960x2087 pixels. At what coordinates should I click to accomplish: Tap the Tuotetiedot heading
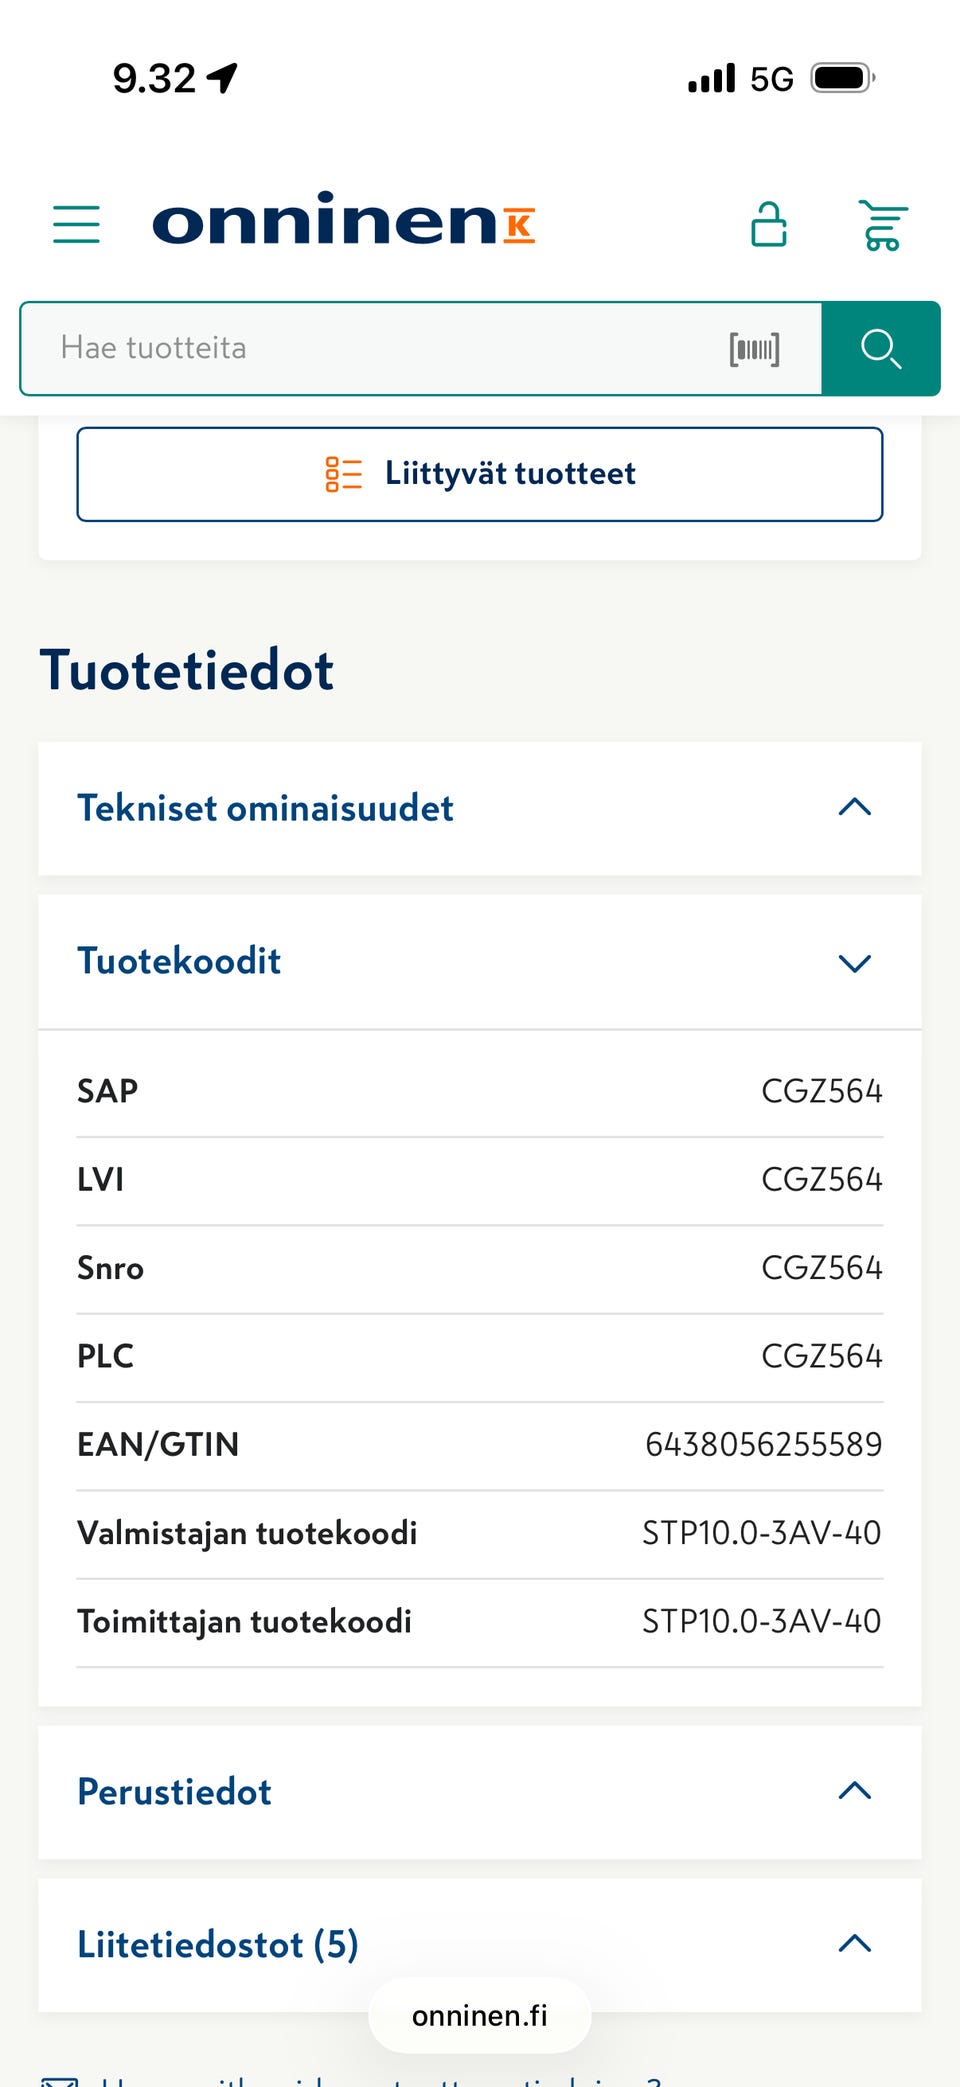click(x=187, y=670)
